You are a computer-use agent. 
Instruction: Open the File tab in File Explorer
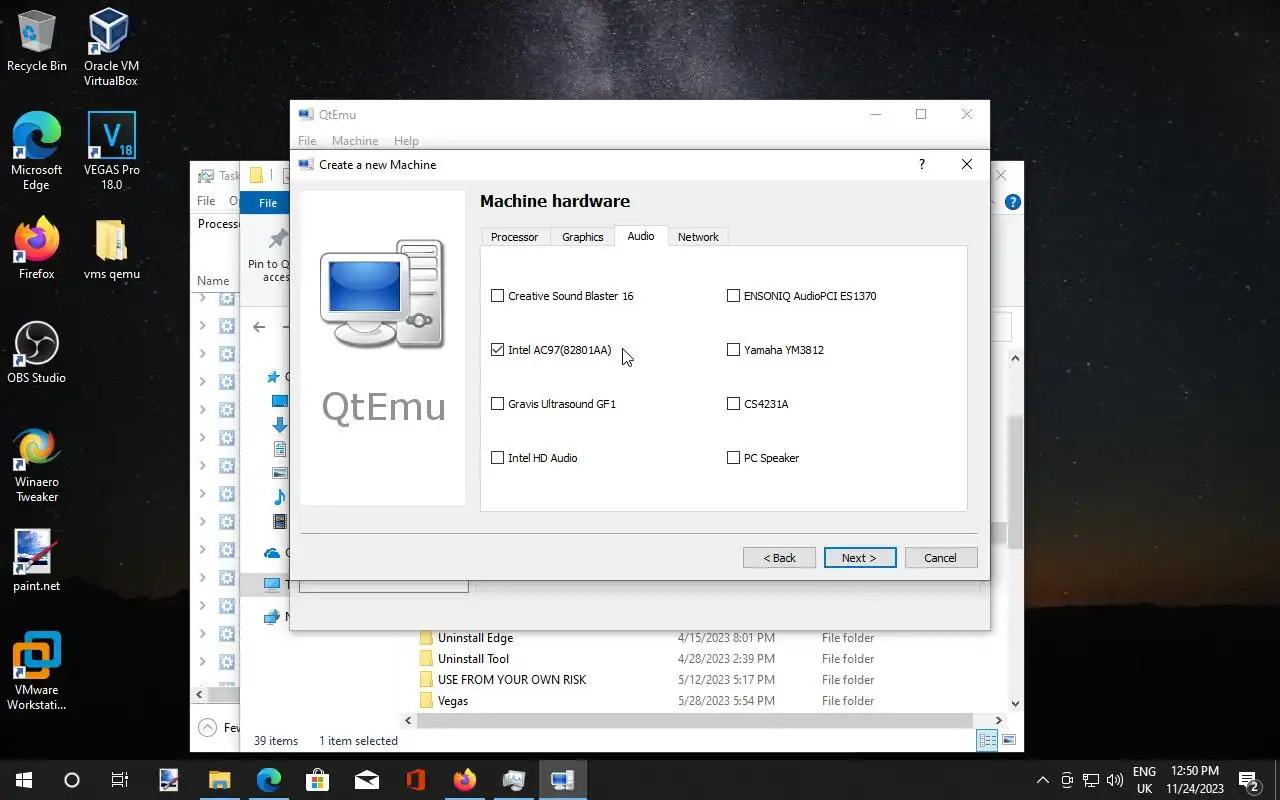[x=268, y=203]
